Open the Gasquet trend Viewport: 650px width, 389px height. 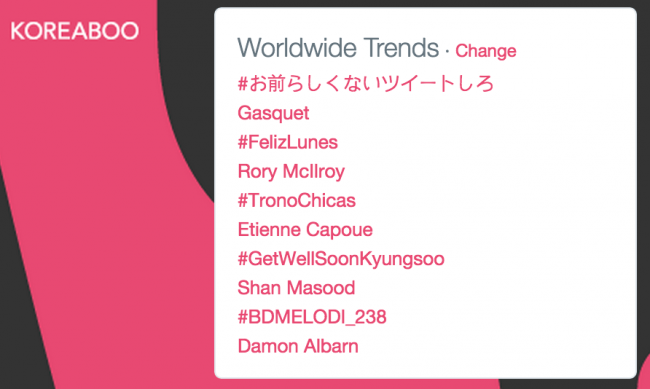pos(273,113)
